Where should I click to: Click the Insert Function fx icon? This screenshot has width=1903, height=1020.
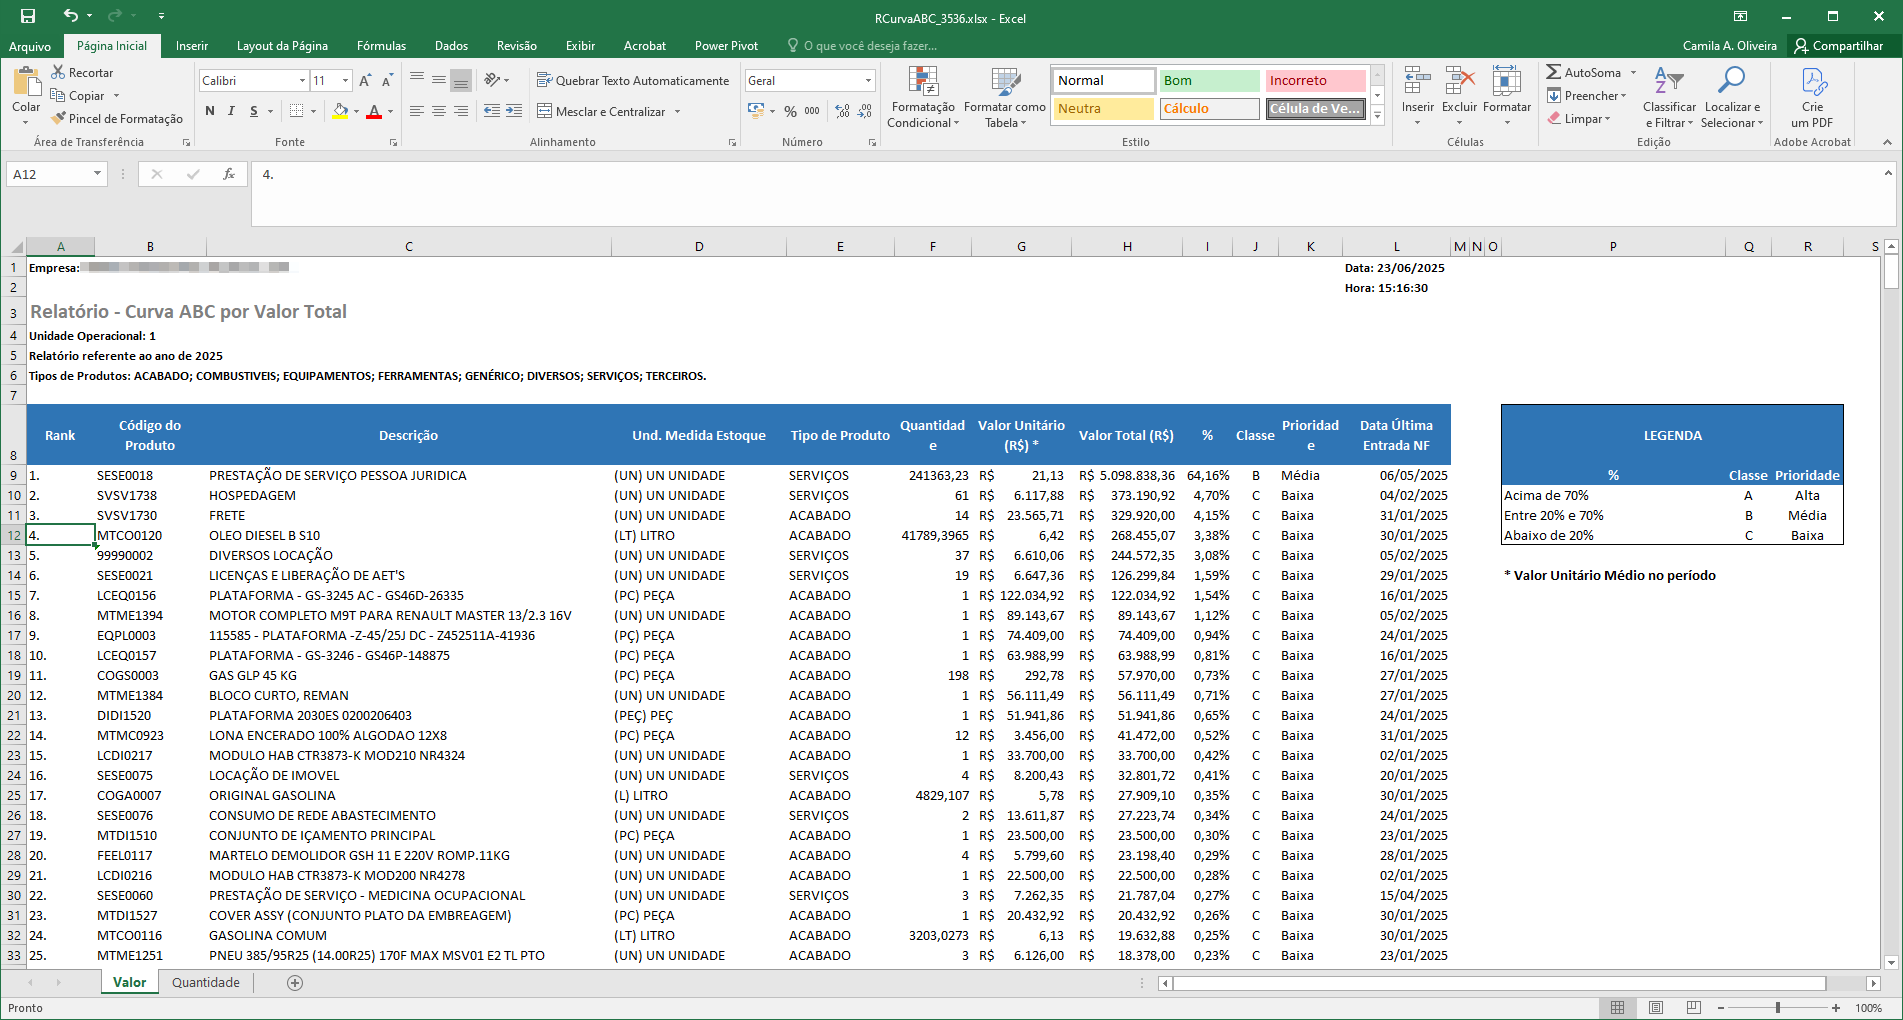point(229,174)
